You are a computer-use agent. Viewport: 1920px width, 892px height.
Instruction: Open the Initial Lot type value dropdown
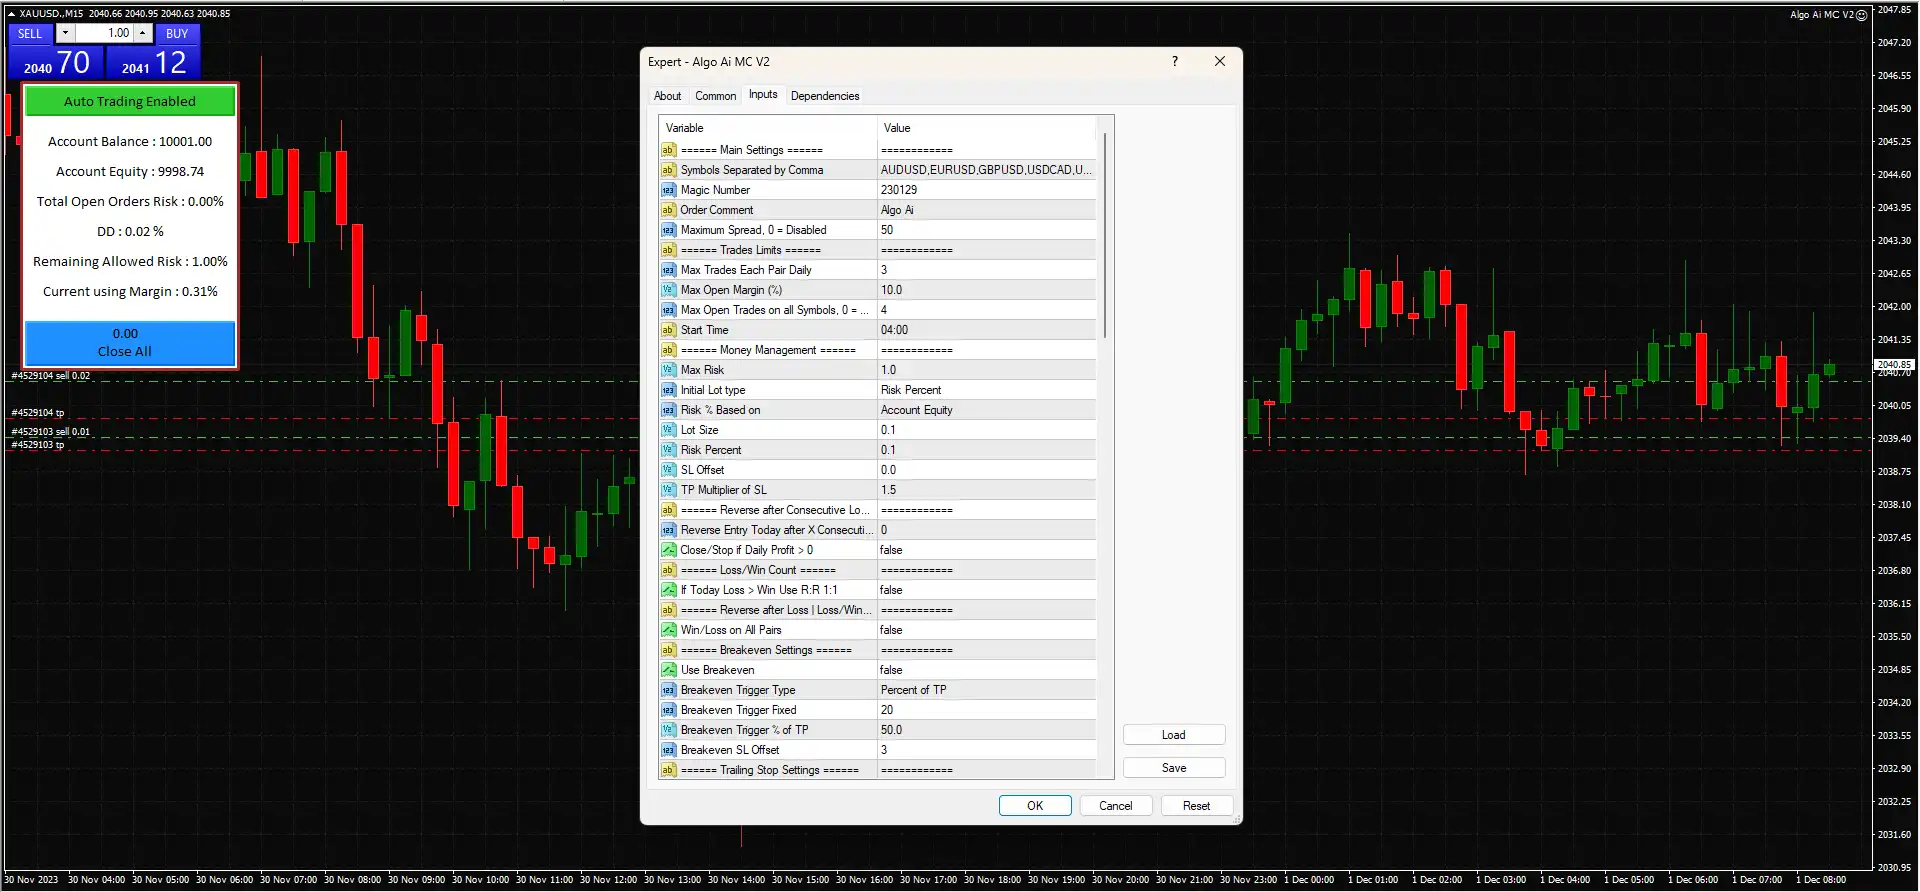tap(985, 390)
